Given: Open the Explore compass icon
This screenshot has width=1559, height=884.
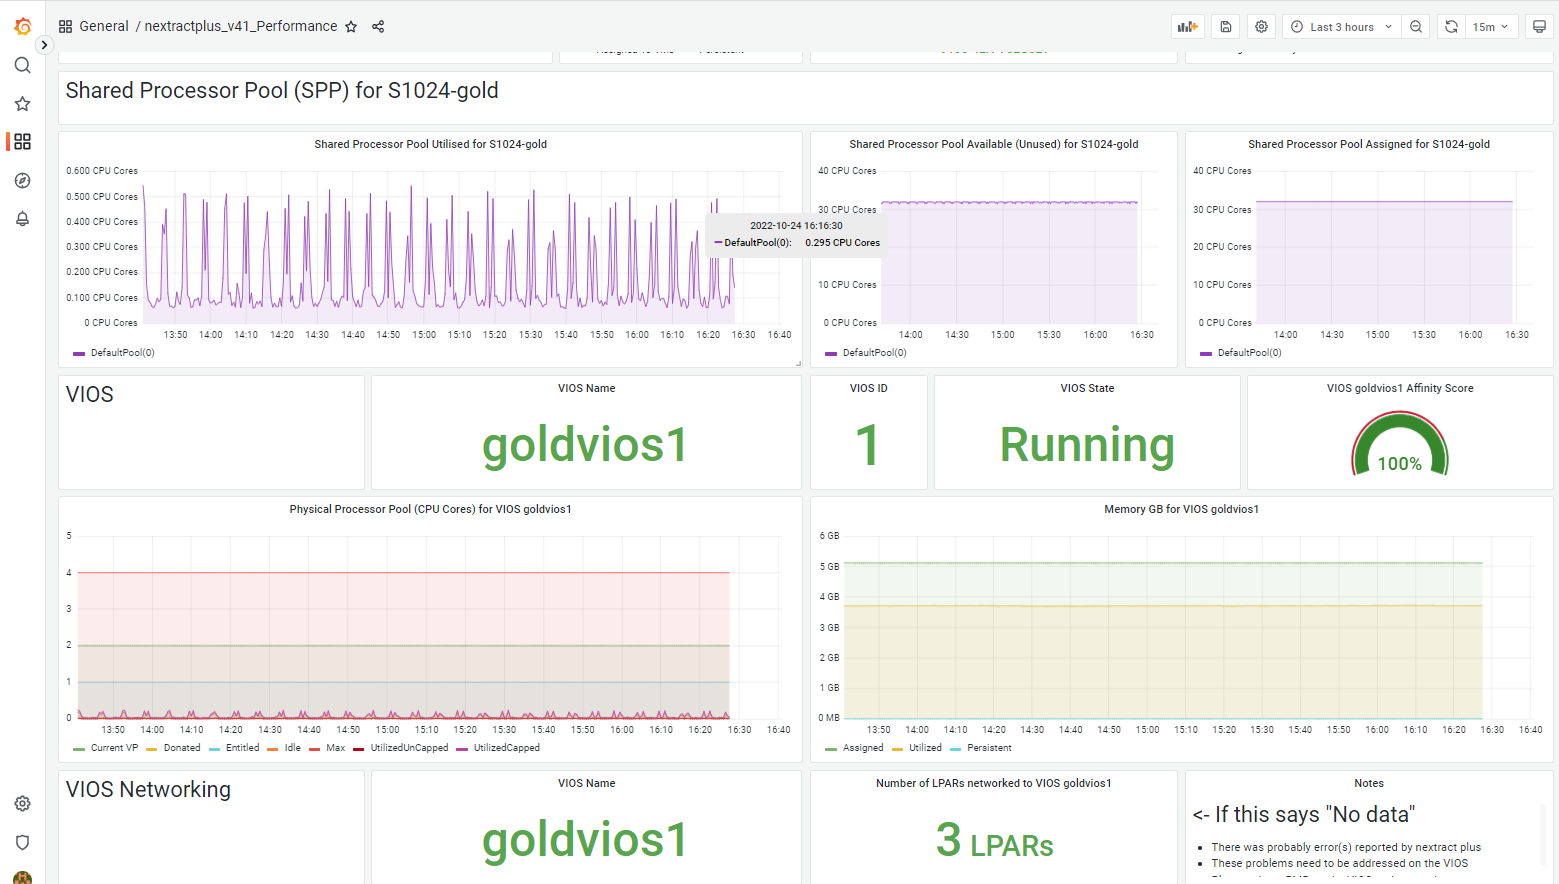Looking at the screenshot, I should [22, 181].
